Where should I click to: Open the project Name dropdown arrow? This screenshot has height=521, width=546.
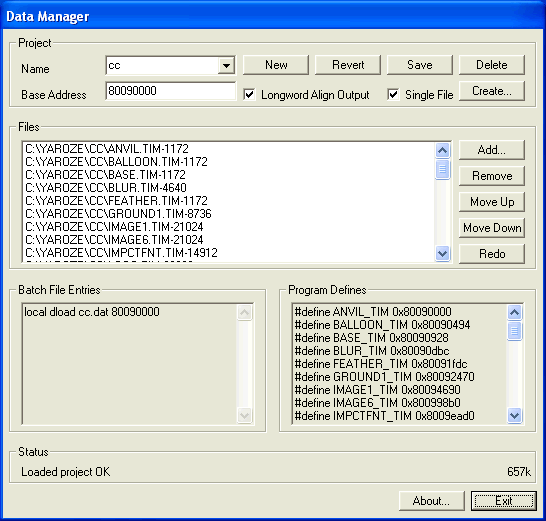(226, 65)
